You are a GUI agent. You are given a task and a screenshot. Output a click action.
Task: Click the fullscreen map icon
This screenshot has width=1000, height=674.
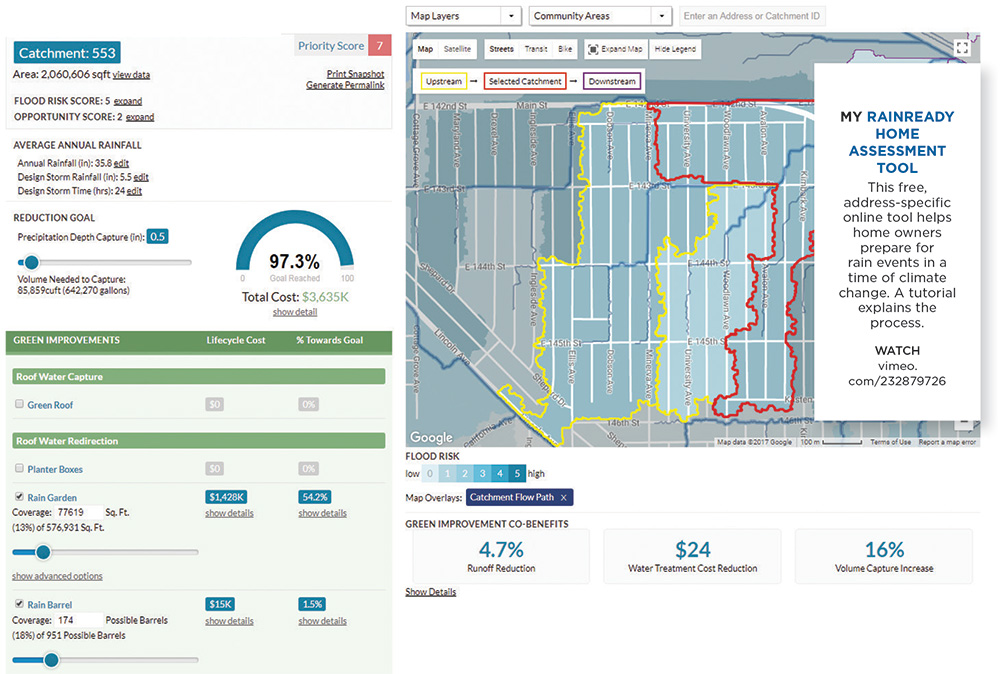962,47
